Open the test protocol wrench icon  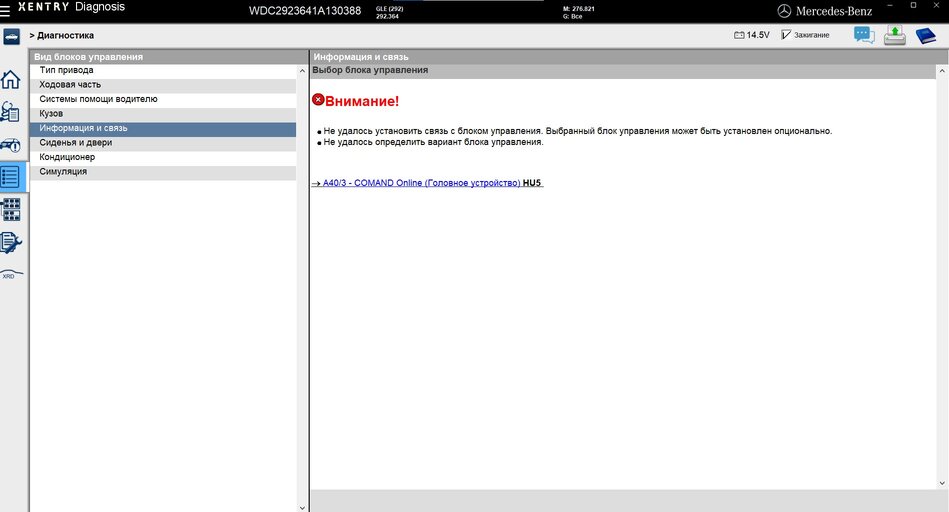(x=11, y=243)
